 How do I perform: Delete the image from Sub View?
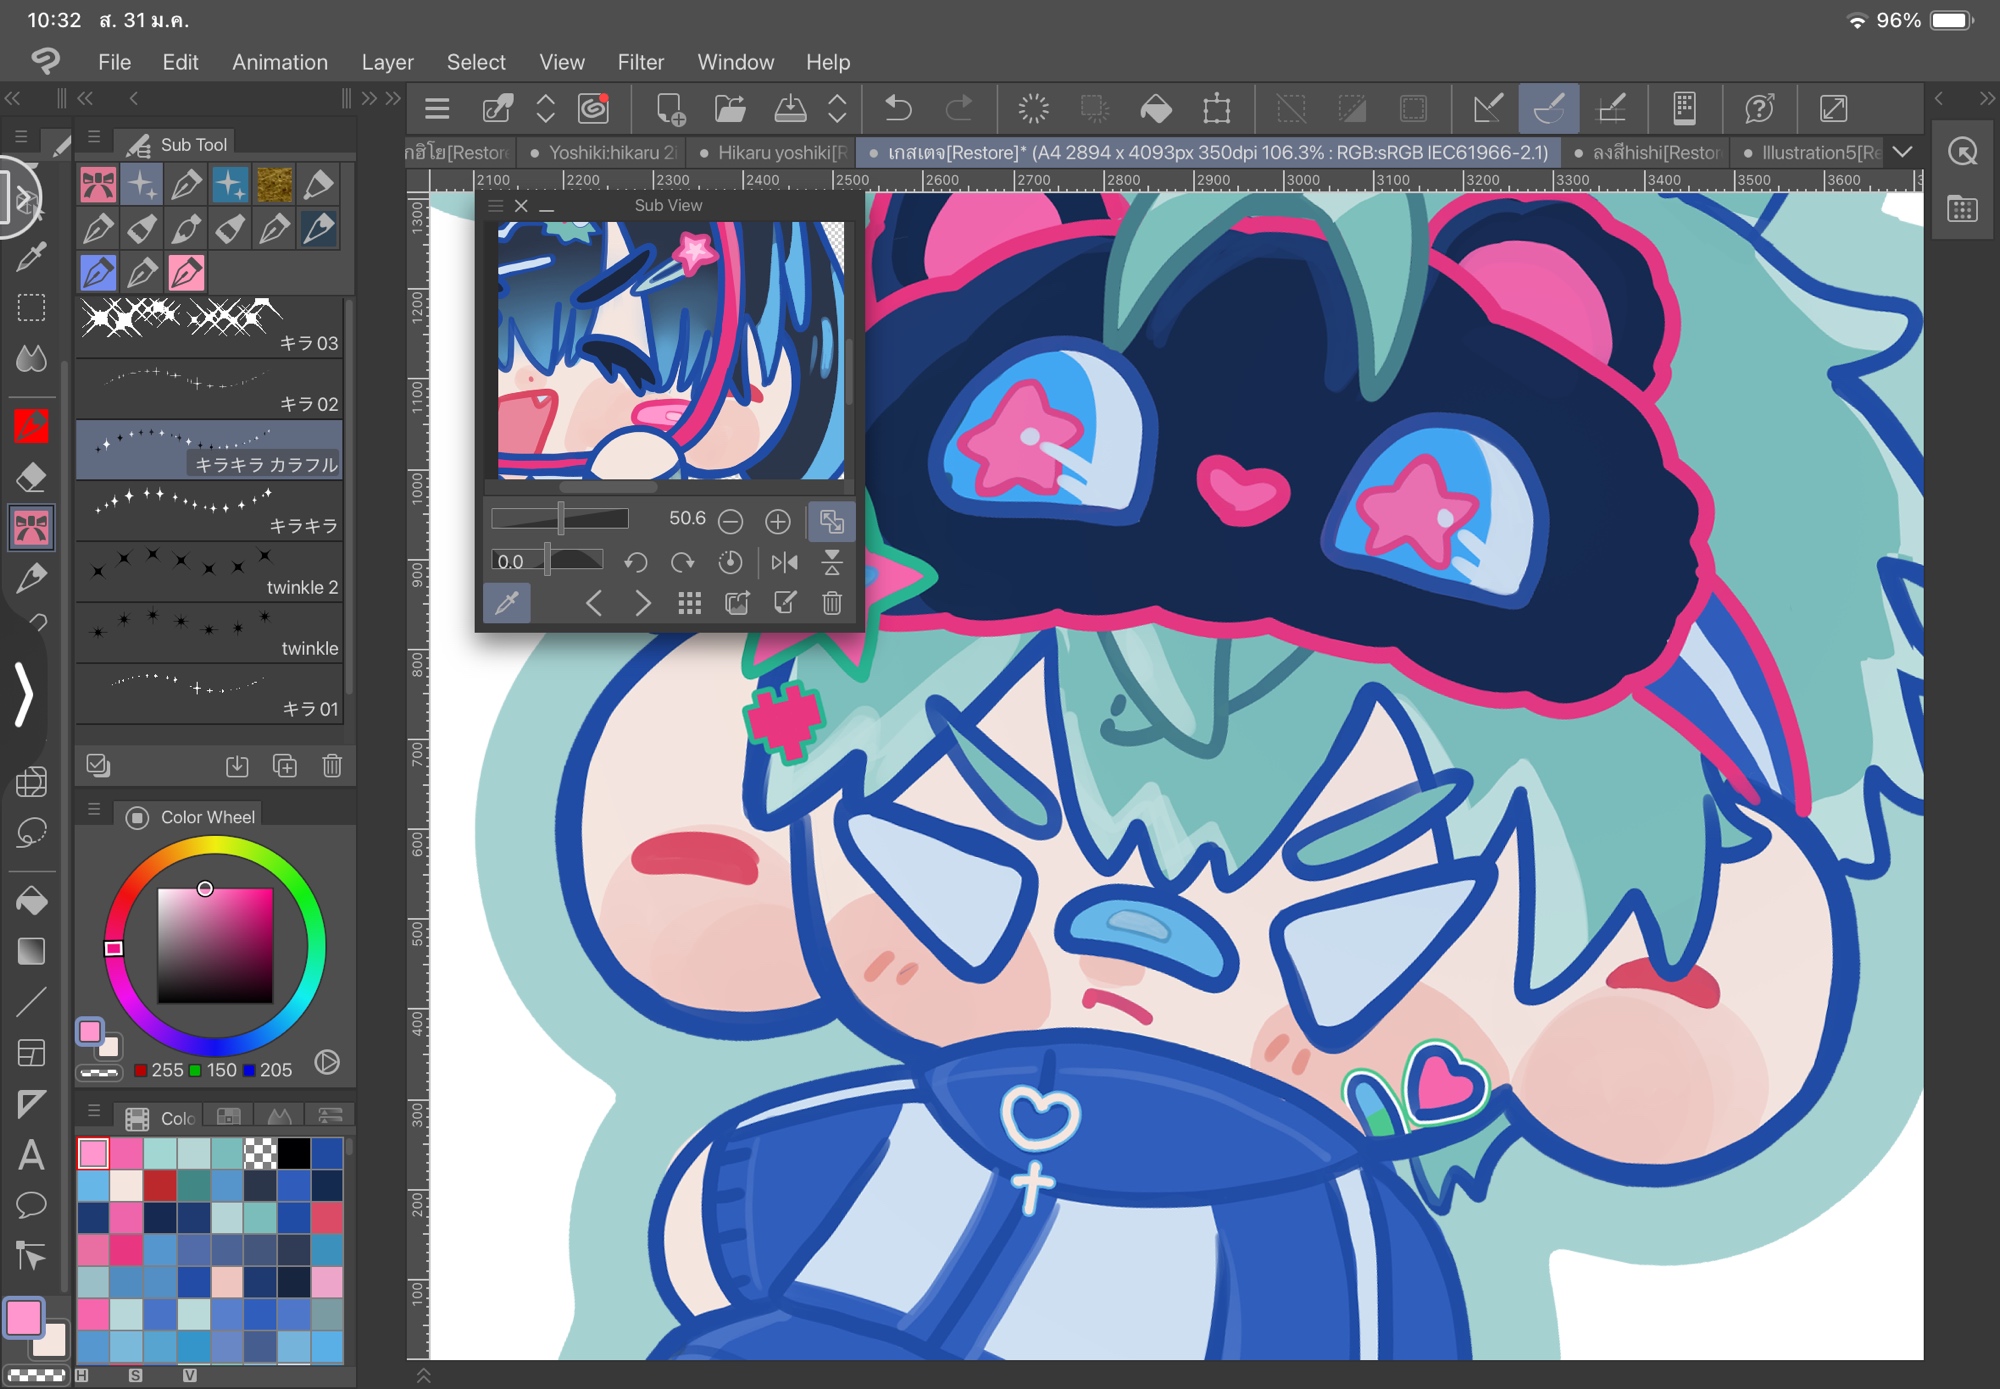(x=832, y=603)
